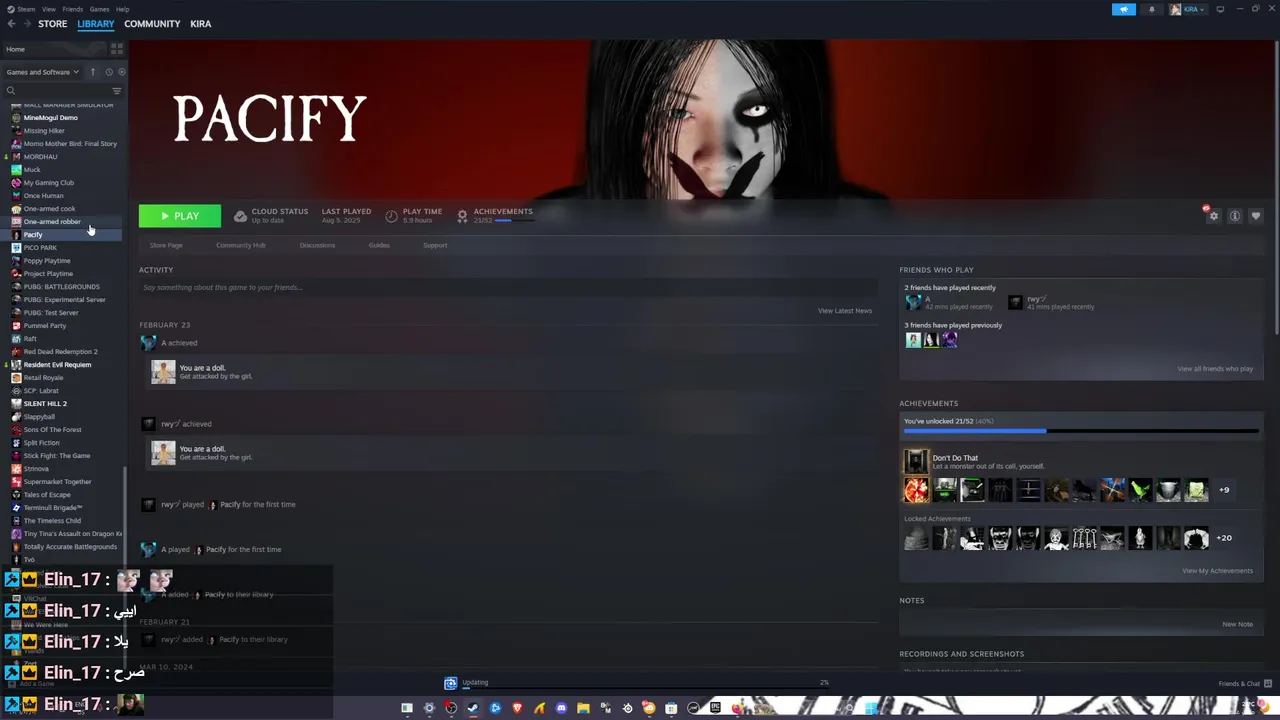
Task: Open the KIRA profile tab
Action: pyautogui.click(x=201, y=24)
